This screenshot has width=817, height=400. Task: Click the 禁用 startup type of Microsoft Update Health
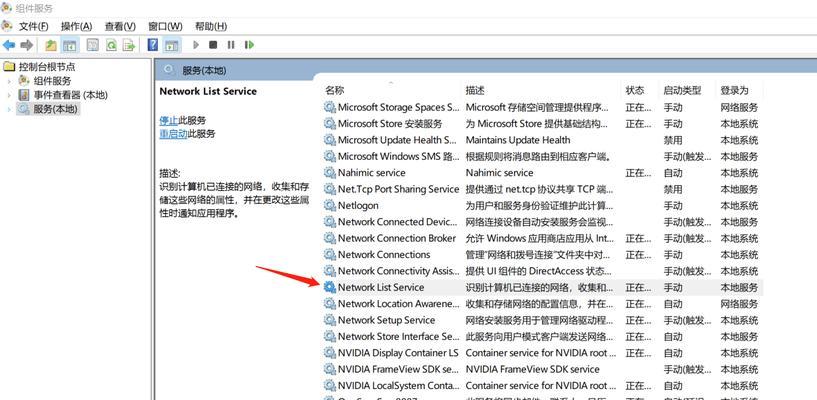pos(673,140)
